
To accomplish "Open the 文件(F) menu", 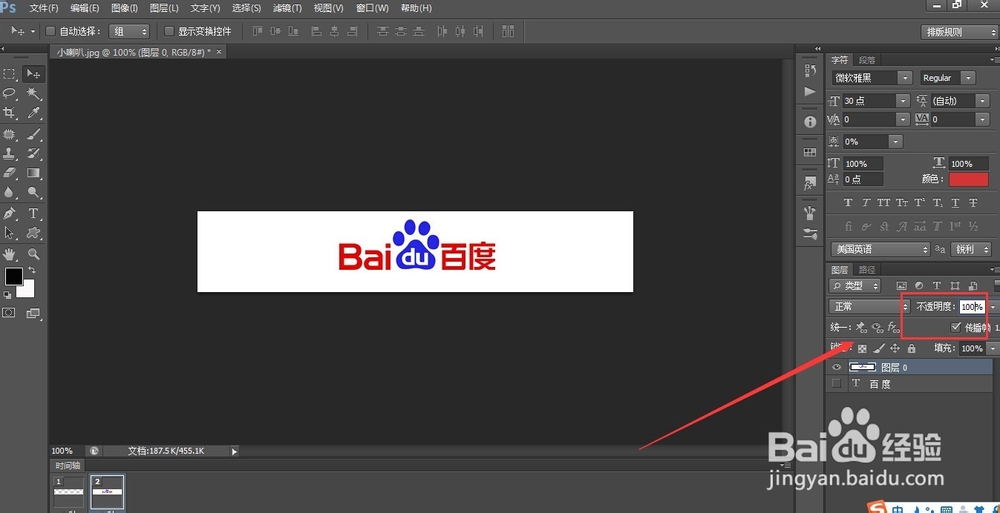I will pyautogui.click(x=44, y=8).
